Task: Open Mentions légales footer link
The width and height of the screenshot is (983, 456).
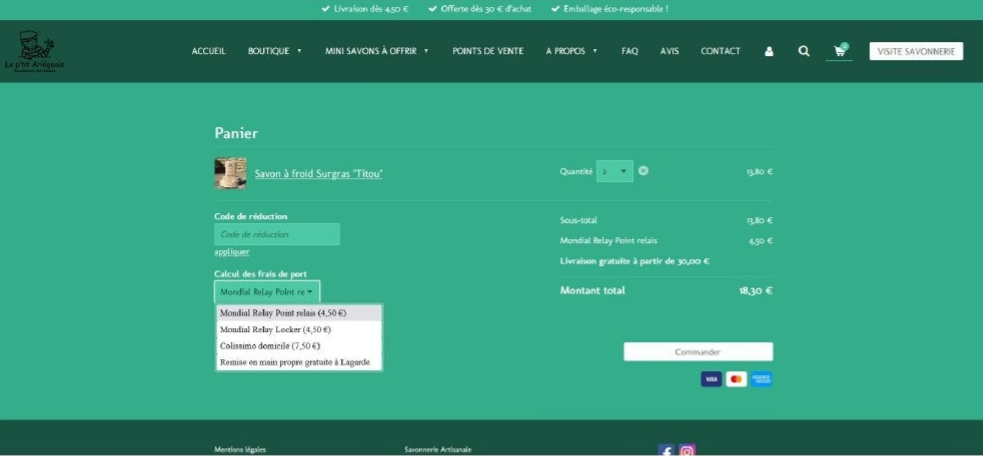Action: pyautogui.click(x=240, y=450)
